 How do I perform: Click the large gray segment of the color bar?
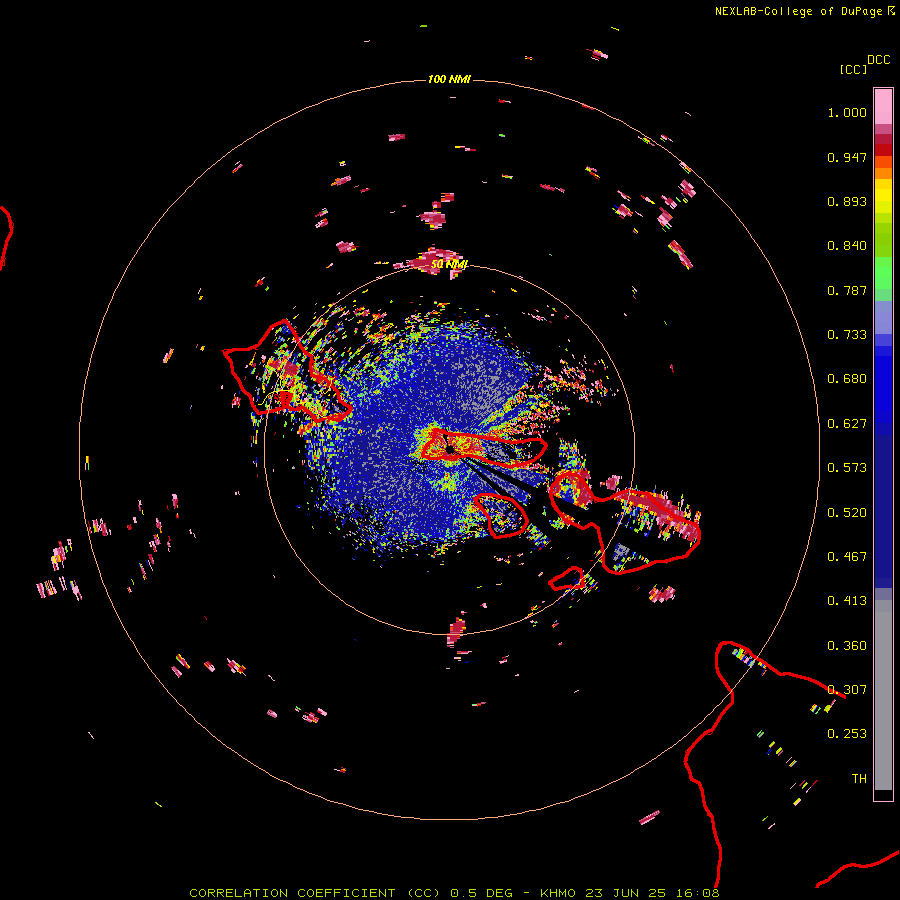point(883,695)
